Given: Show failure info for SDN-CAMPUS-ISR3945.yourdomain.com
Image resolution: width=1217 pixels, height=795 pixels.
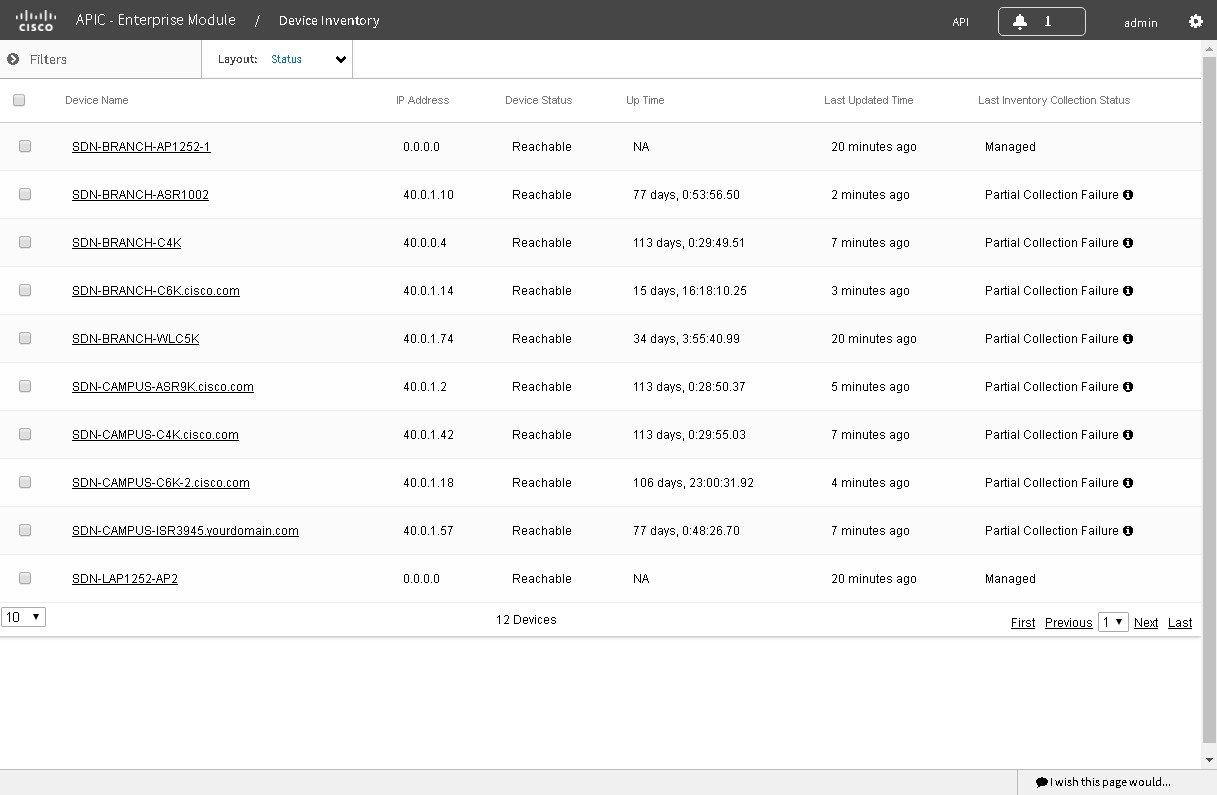Looking at the screenshot, I should (1128, 531).
